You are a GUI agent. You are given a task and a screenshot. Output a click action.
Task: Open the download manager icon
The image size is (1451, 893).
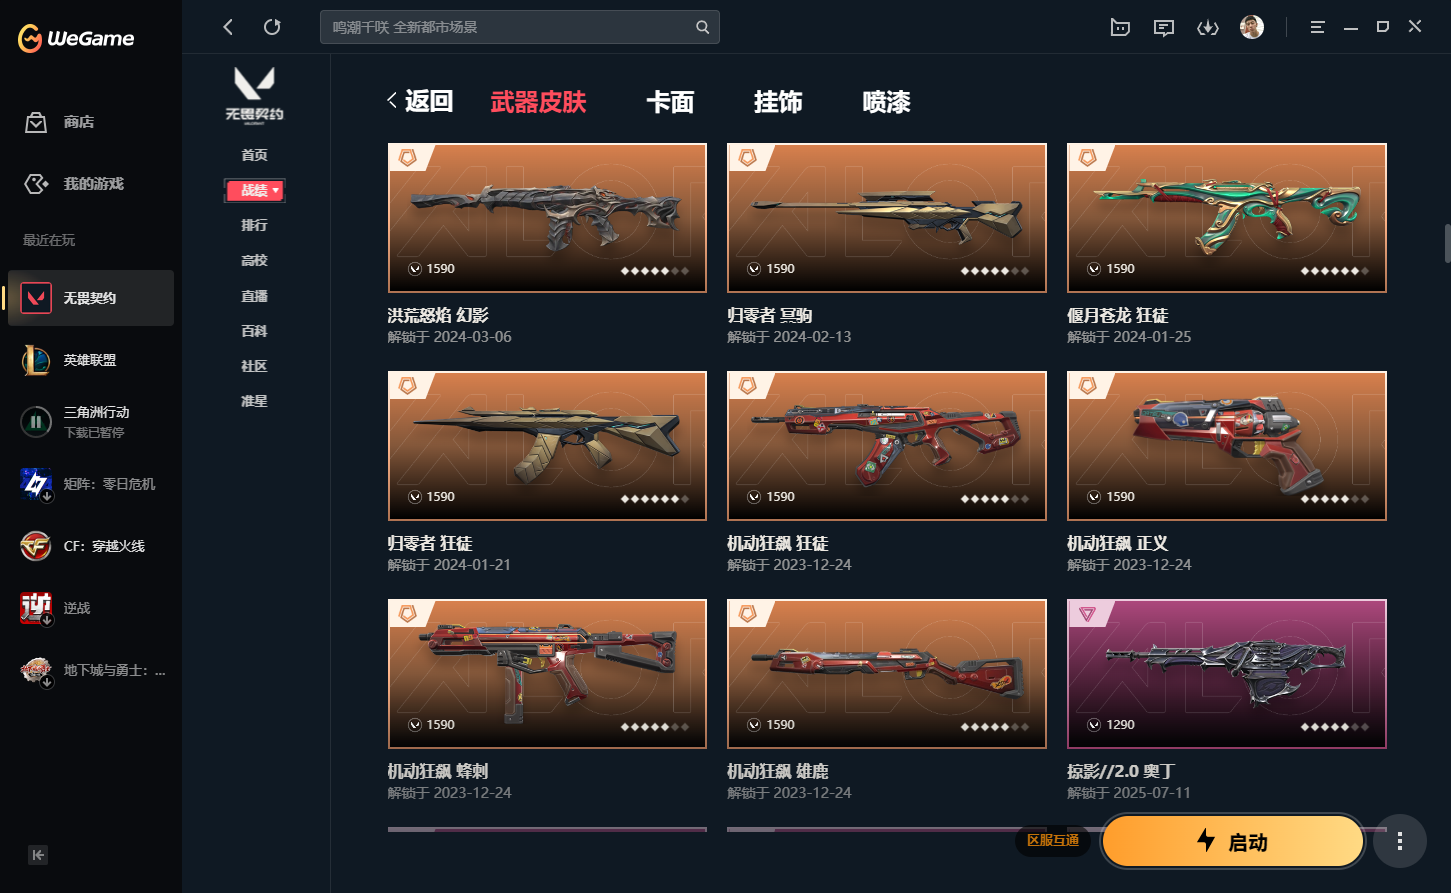[1208, 28]
